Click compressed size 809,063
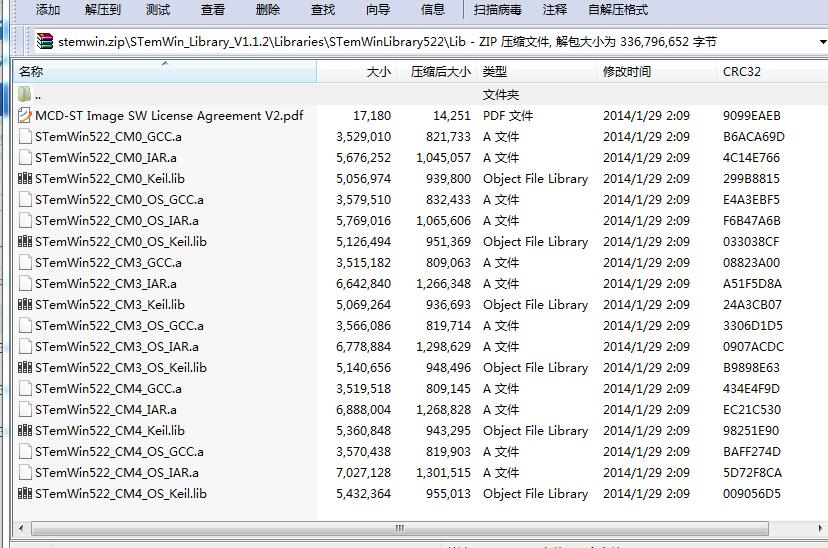828x548 pixels. point(448,262)
